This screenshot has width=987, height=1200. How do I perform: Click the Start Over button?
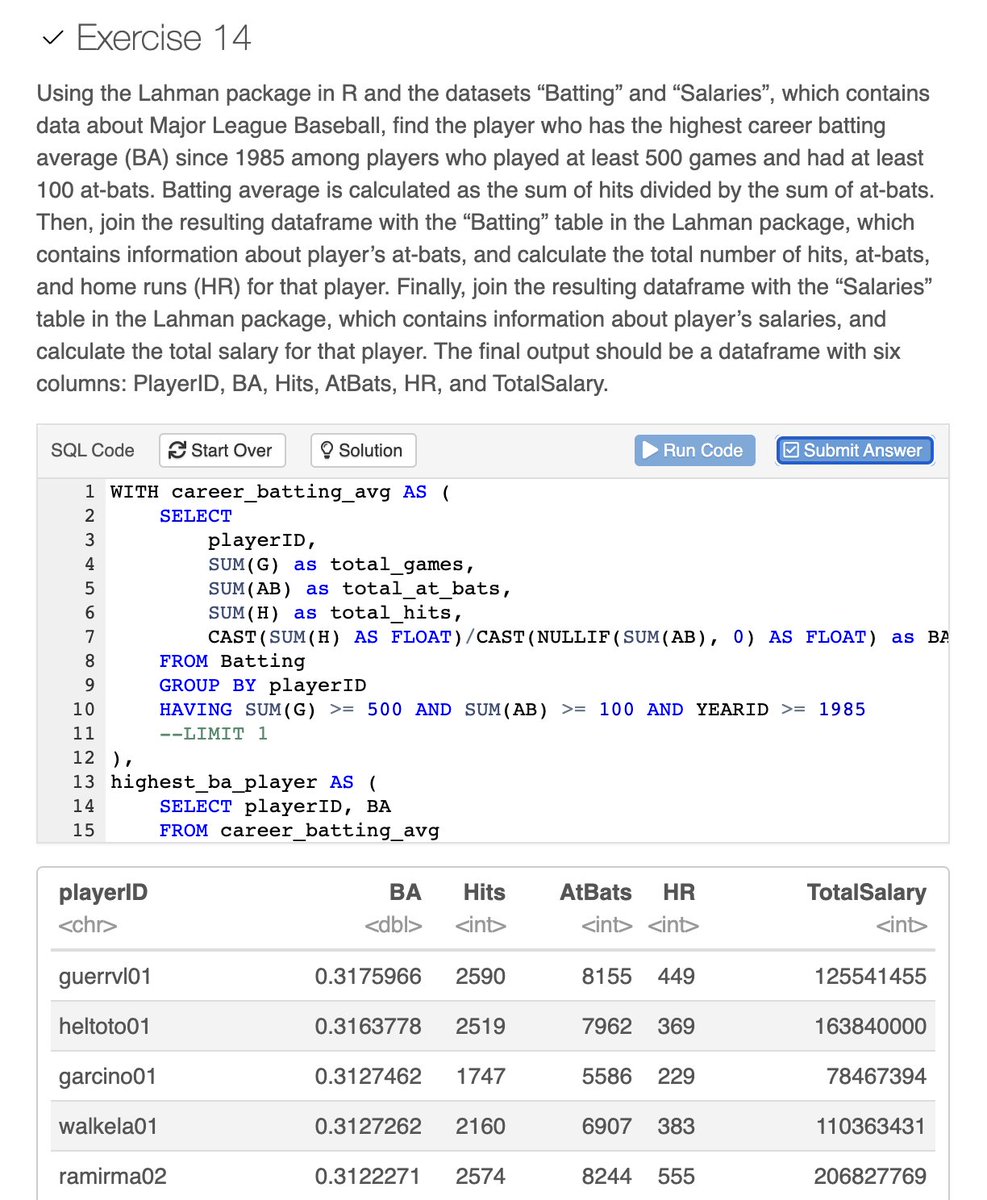[x=222, y=450]
